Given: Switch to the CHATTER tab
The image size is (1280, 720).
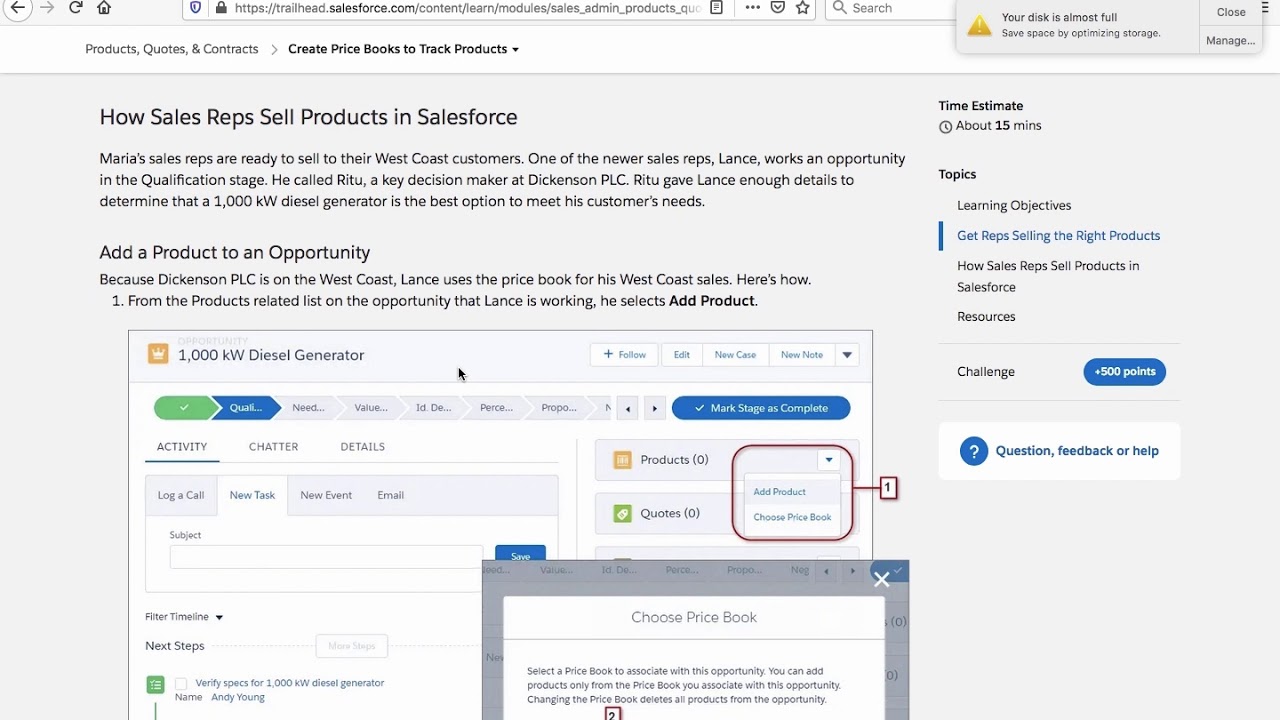Looking at the screenshot, I should click(x=273, y=447).
